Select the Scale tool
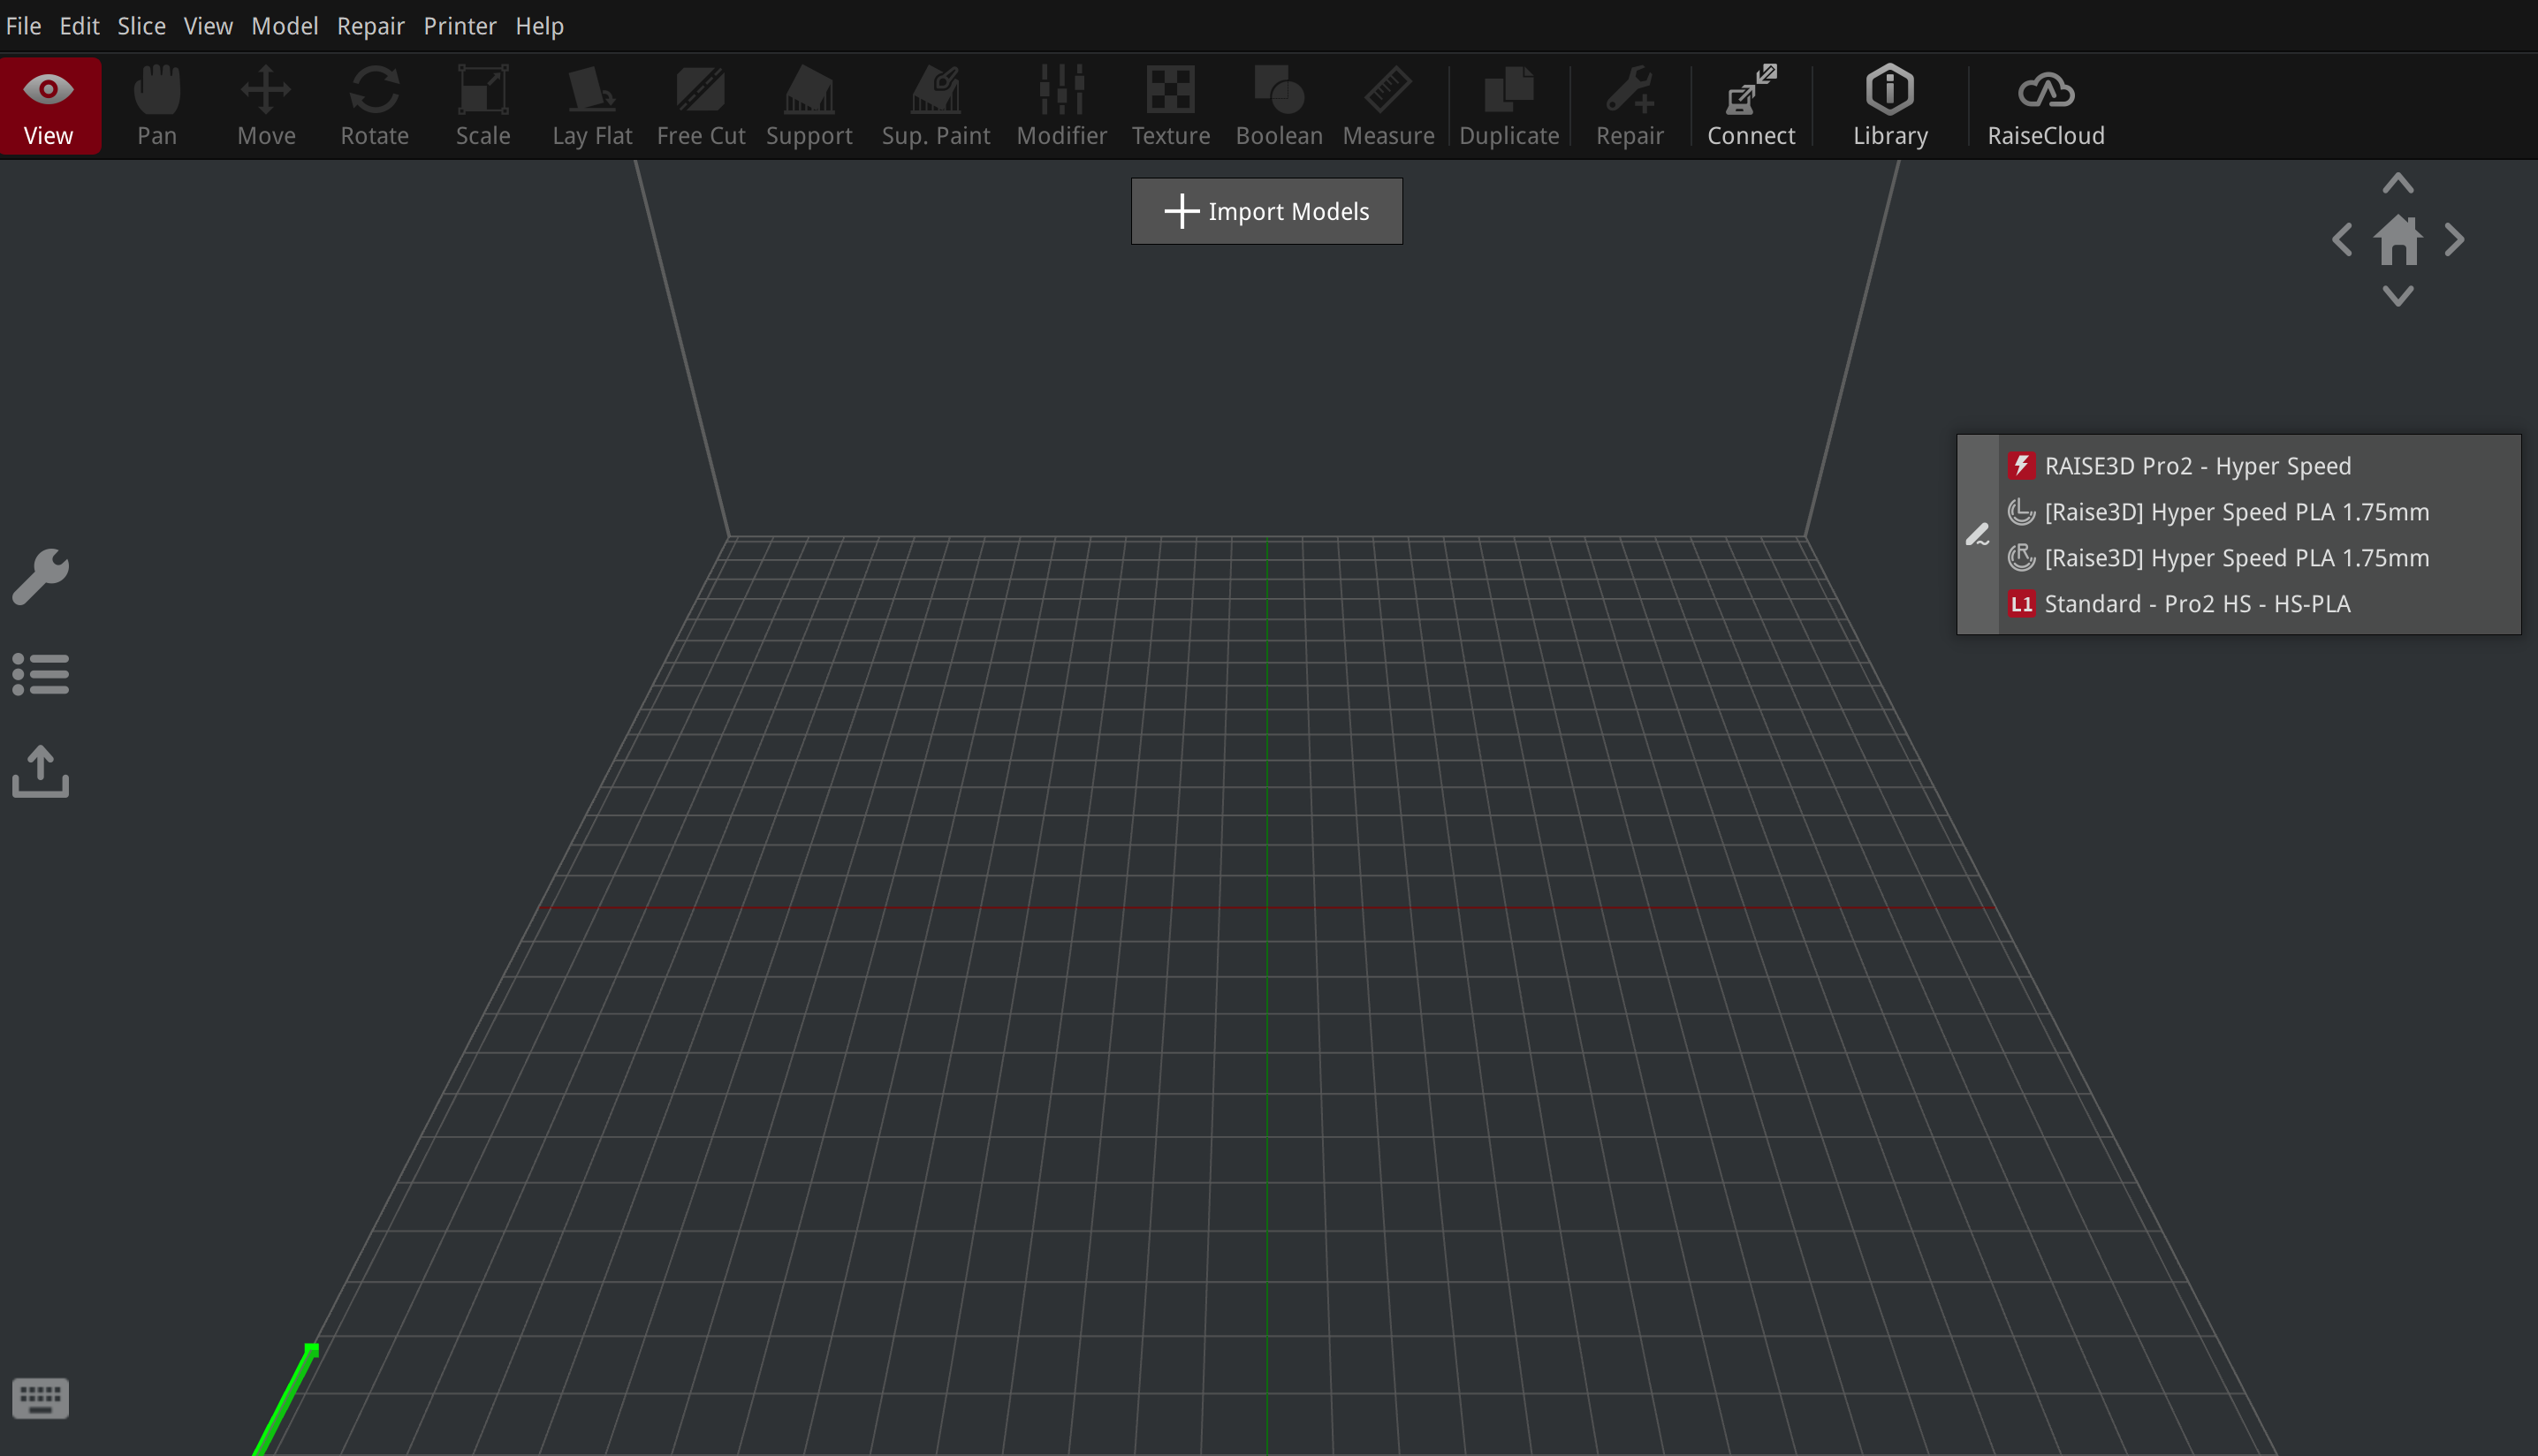Image resolution: width=2538 pixels, height=1456 pixels. 483,106
